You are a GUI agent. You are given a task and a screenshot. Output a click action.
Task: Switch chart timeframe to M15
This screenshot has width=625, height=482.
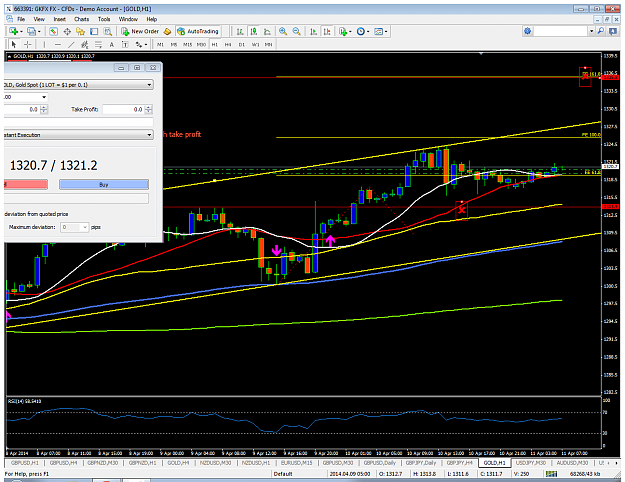(x=187, y=45)
